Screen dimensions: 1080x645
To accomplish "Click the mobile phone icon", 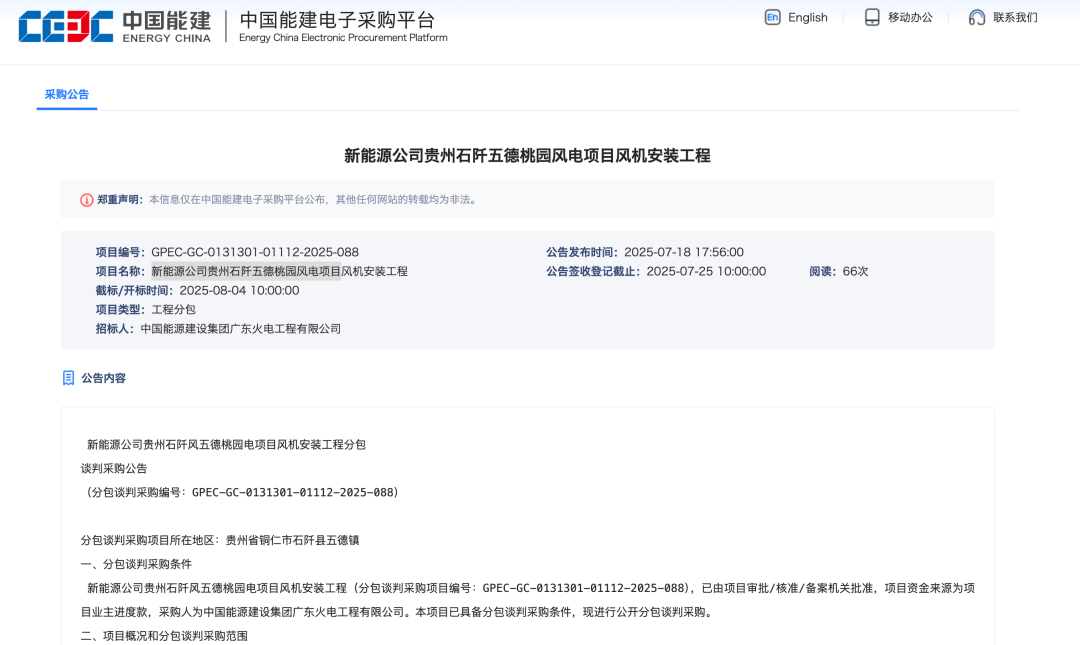I will pos(872,17).
